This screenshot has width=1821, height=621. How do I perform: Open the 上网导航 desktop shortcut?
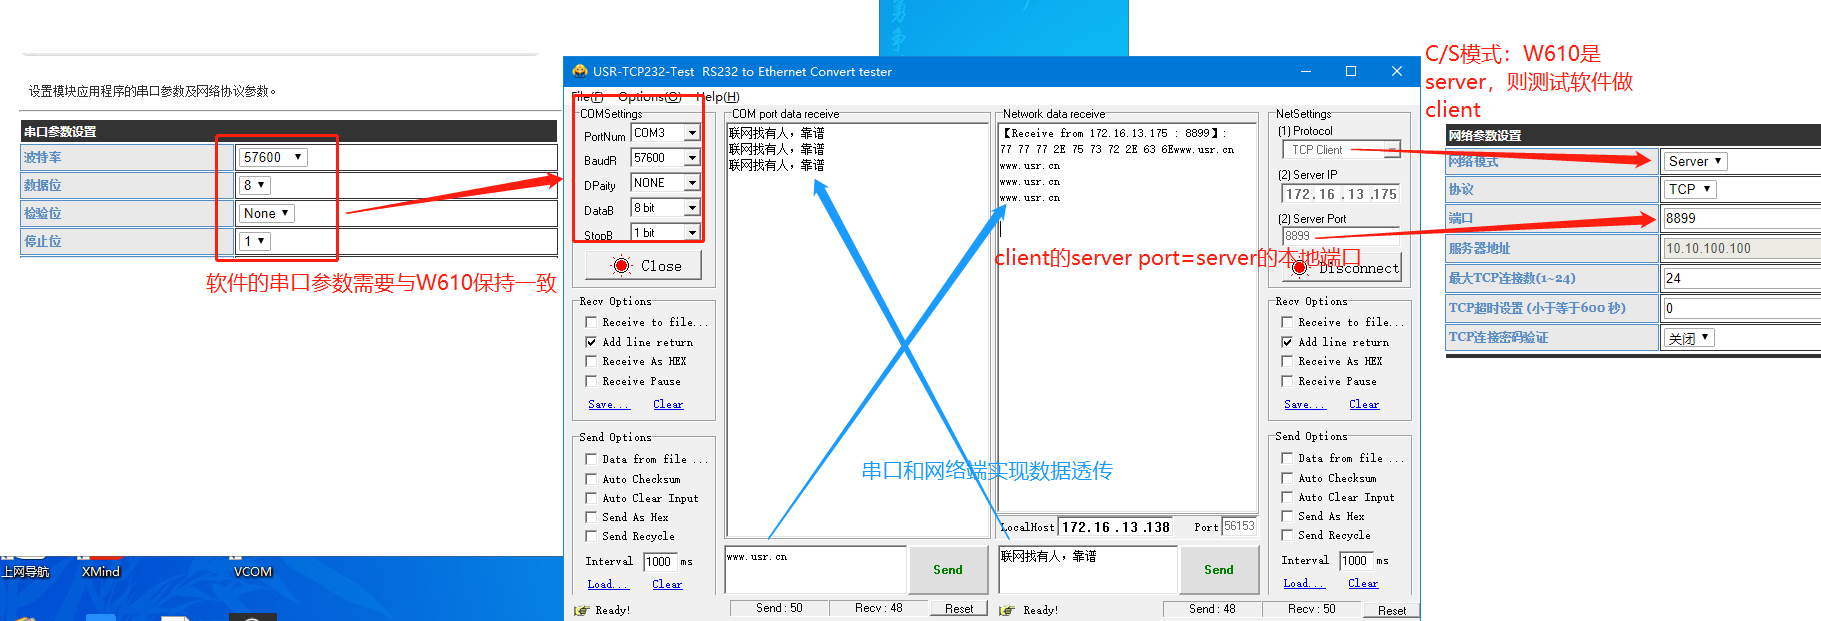25,571
